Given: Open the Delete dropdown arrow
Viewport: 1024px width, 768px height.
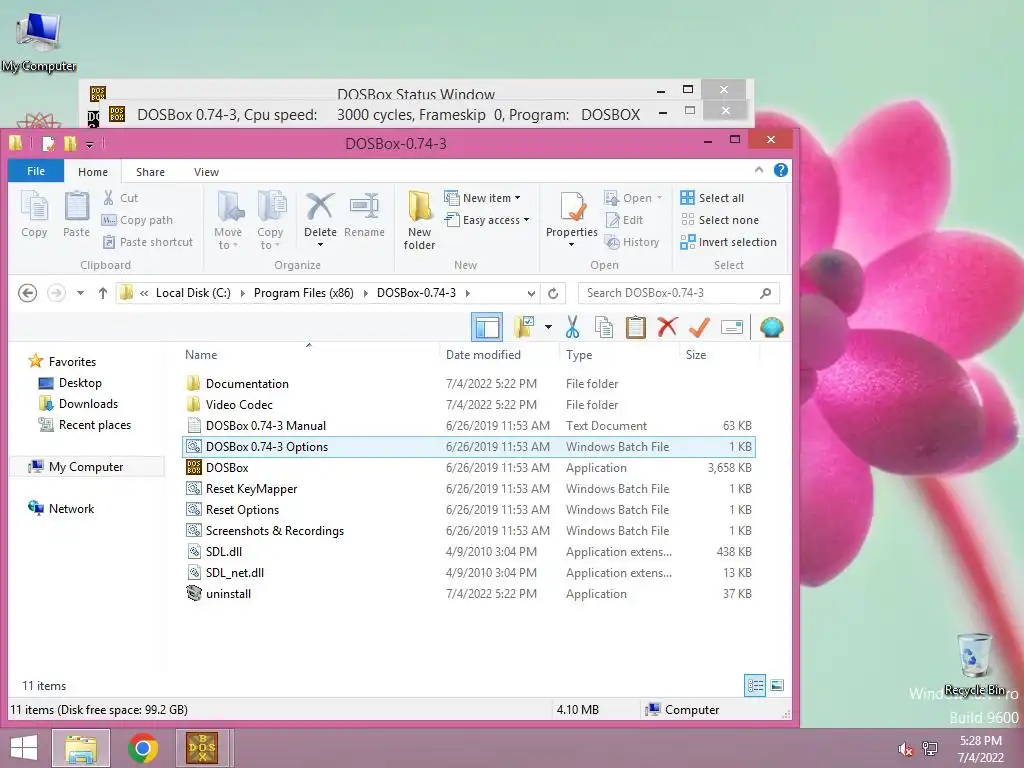Looking at the screenshot, I should pyautogui.click(x=320, y=245).
